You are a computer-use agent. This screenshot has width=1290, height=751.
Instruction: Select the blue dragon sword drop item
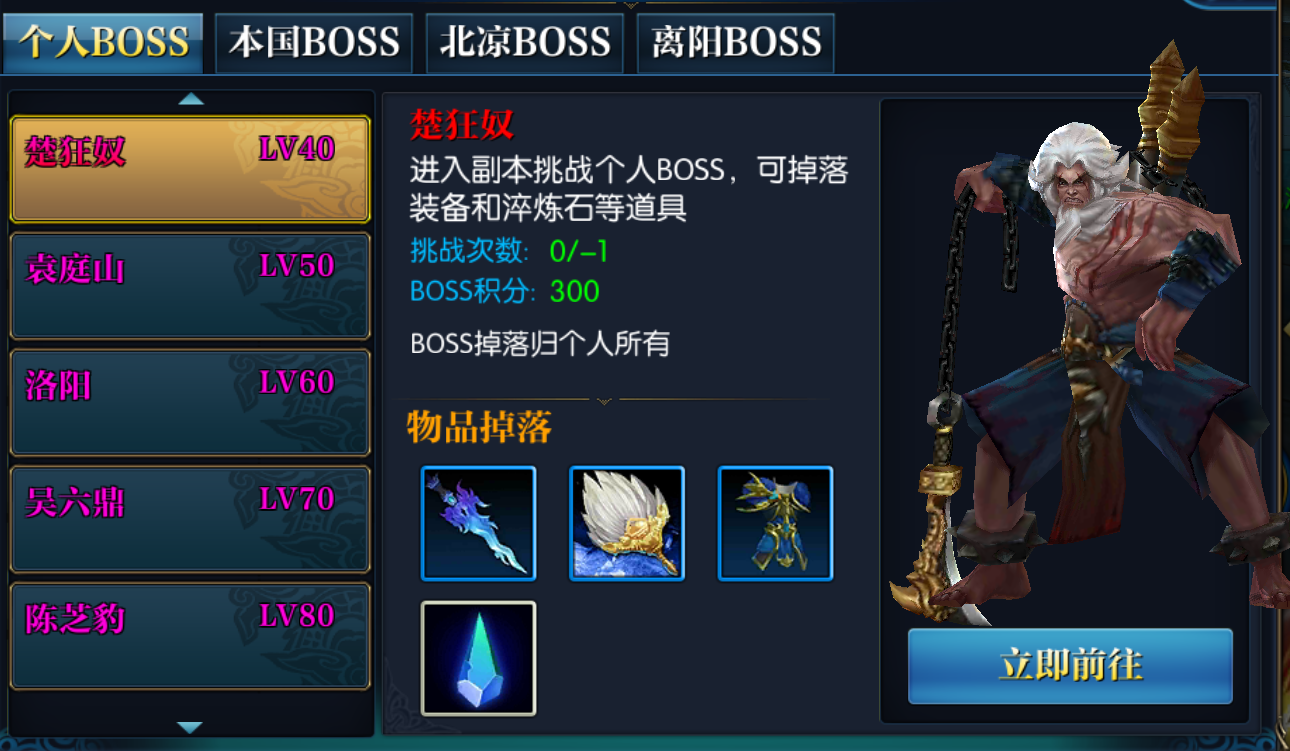(x=479, y=523)
